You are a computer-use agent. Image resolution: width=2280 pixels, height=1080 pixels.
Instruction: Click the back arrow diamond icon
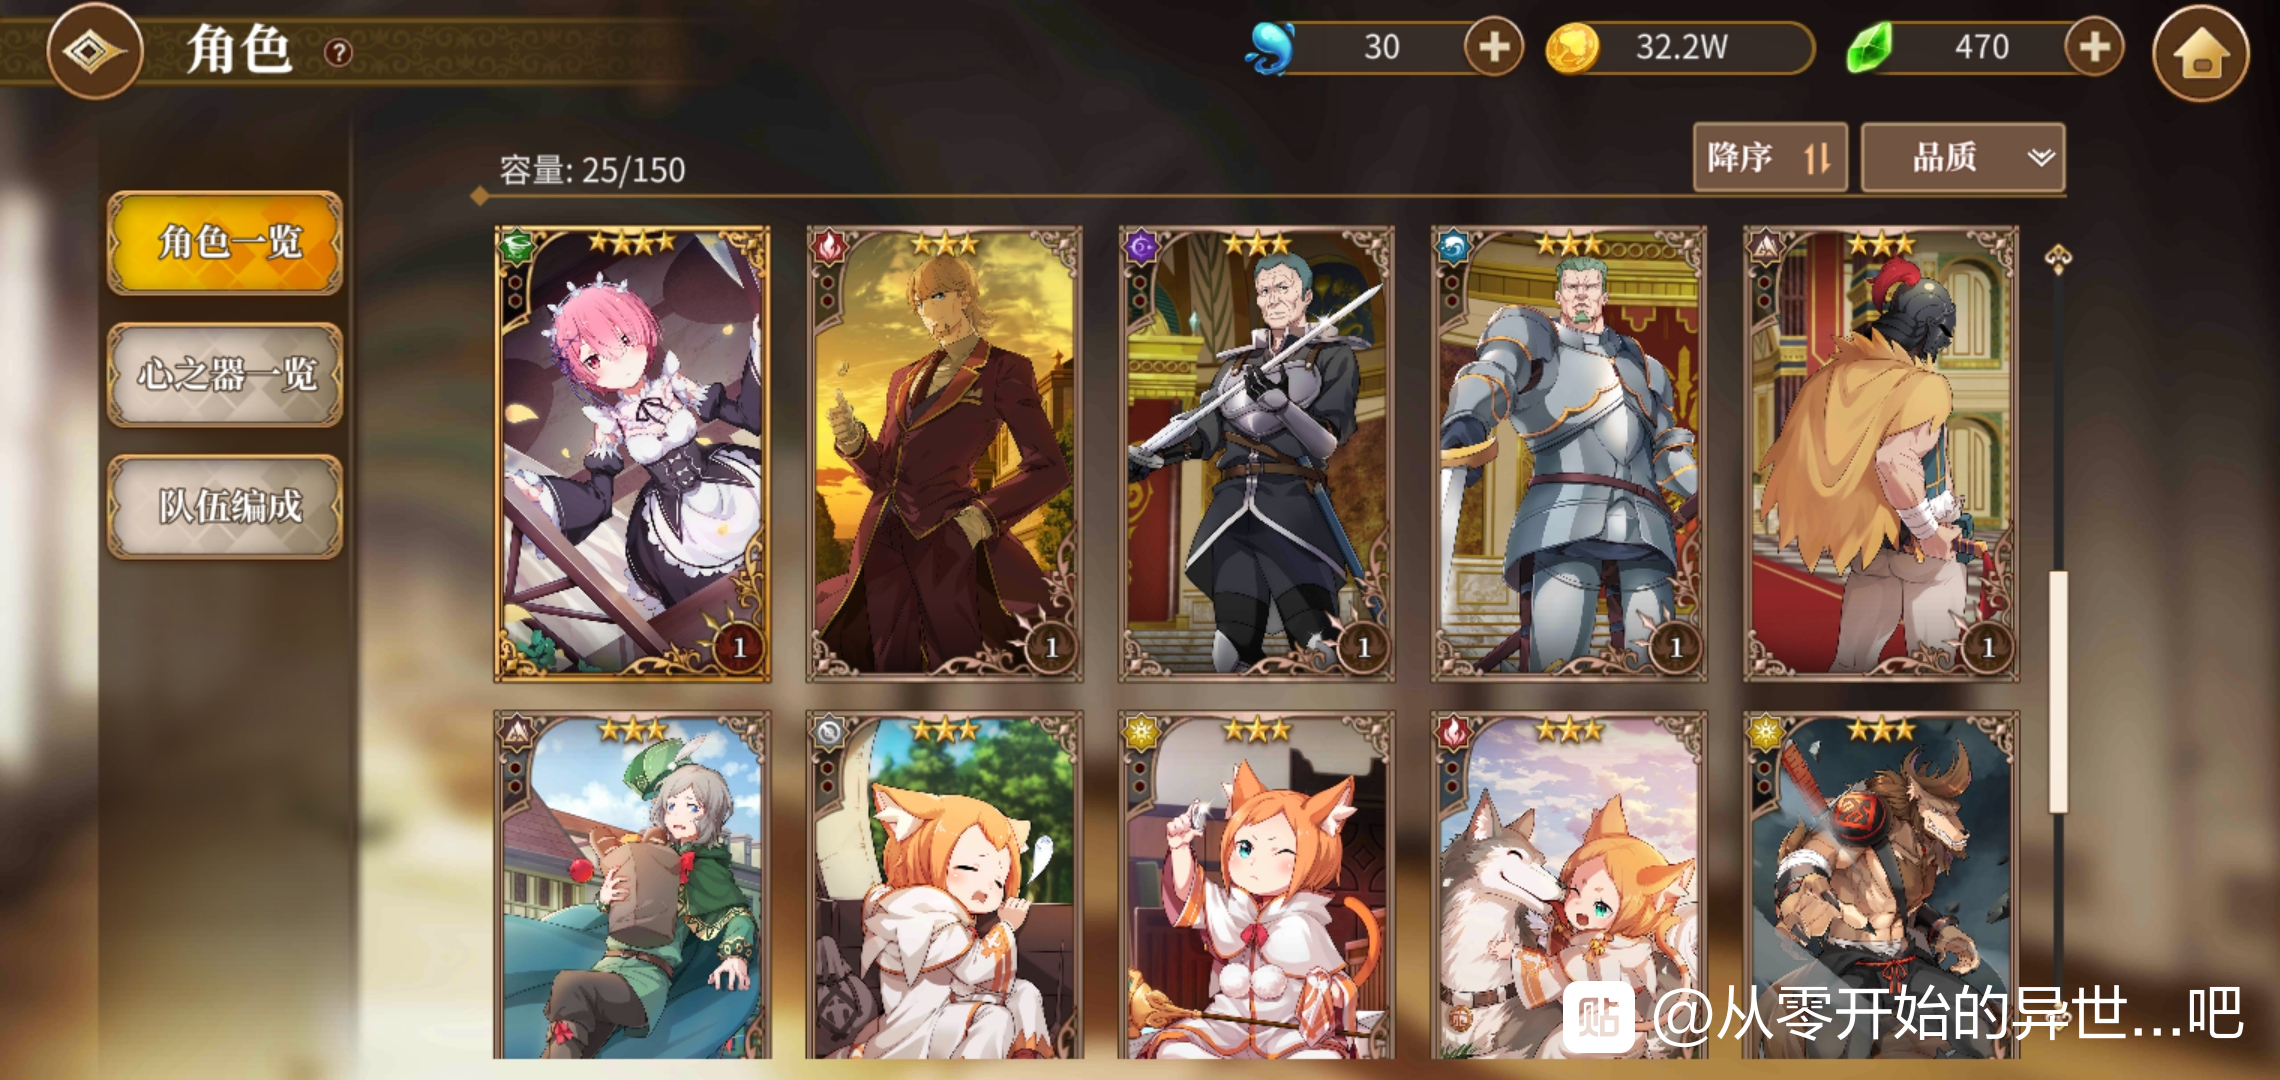96,51
